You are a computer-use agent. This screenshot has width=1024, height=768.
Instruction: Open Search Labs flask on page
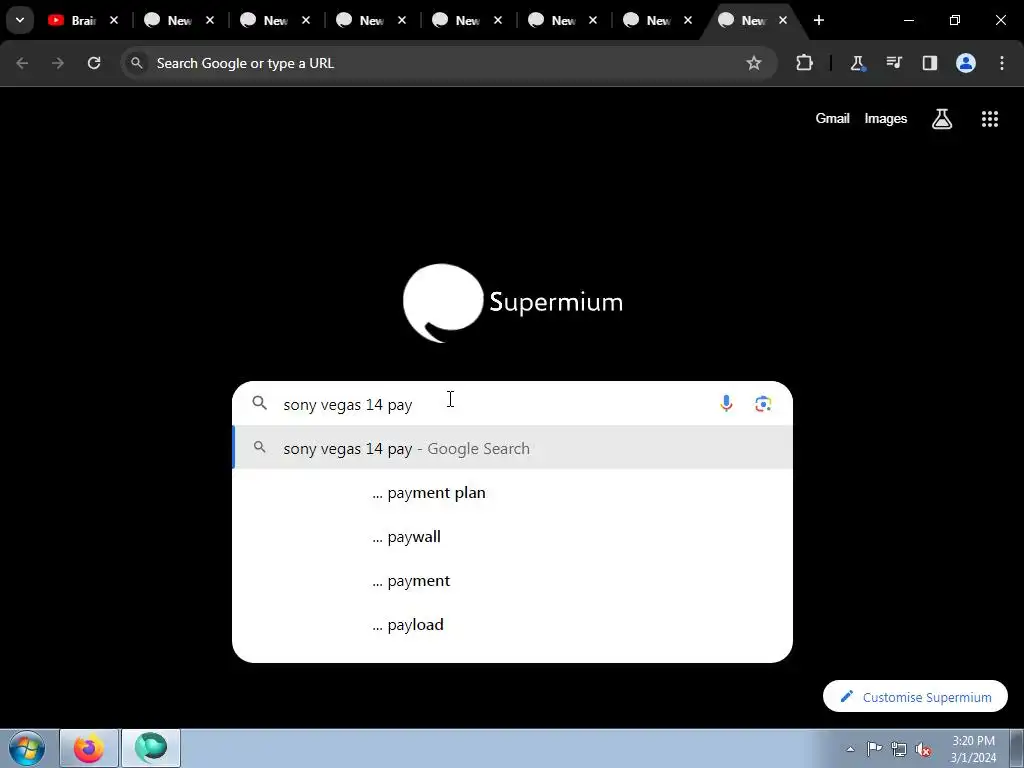click(942, 119)
